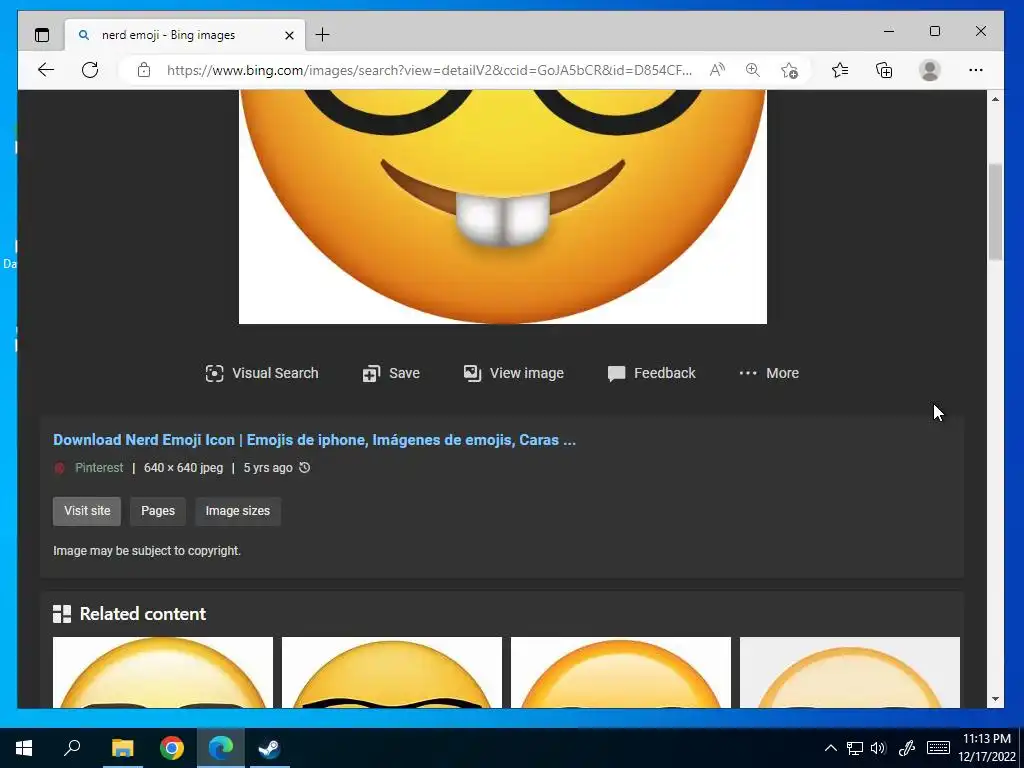Click the Visit site button
This screenshot has width=1024, height=768.
point(87,511)
